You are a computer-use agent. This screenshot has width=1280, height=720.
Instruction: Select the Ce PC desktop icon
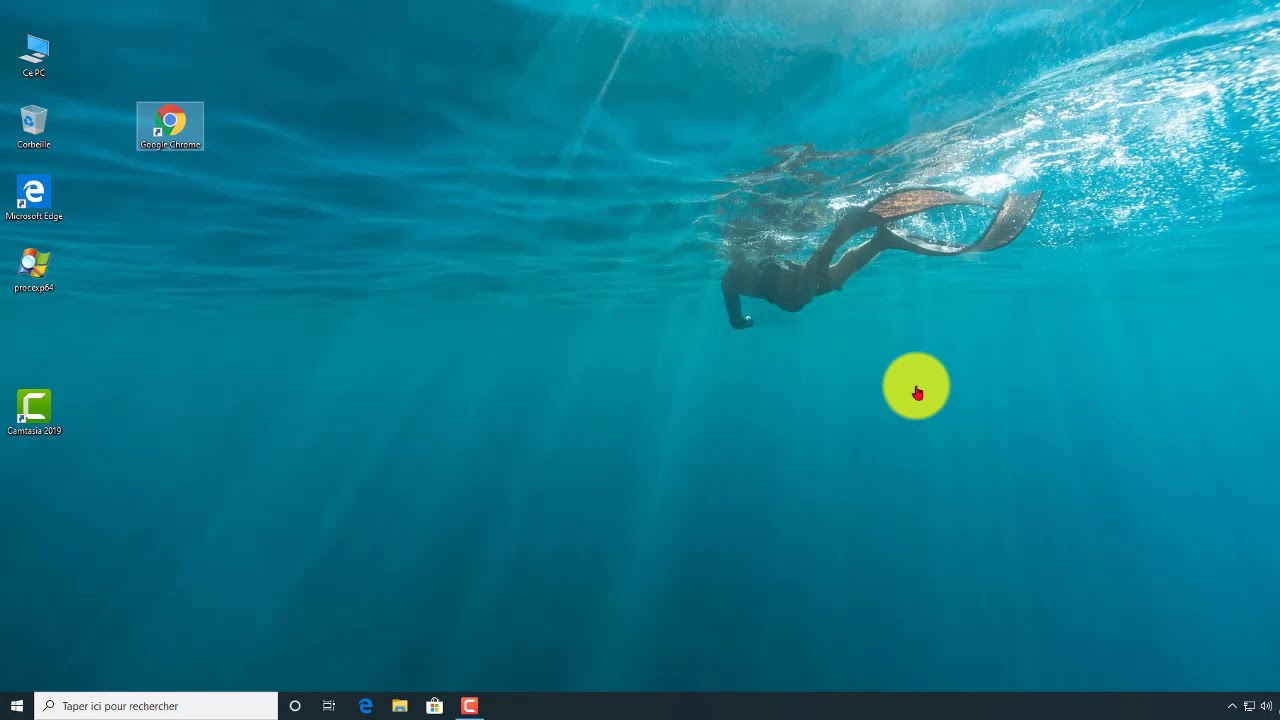coord(34,56)
